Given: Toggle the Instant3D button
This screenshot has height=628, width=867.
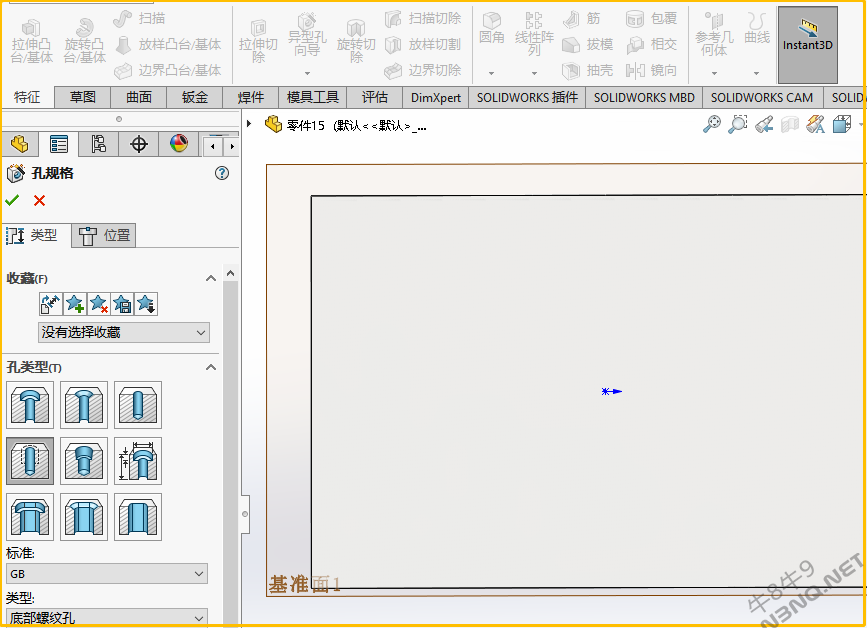Looking at the screenshot, I should [807, 45].
